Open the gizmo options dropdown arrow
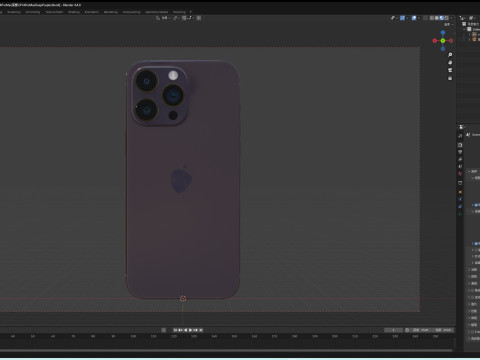The width and height of the screenshot is (480, 360). tap(407, 18)
